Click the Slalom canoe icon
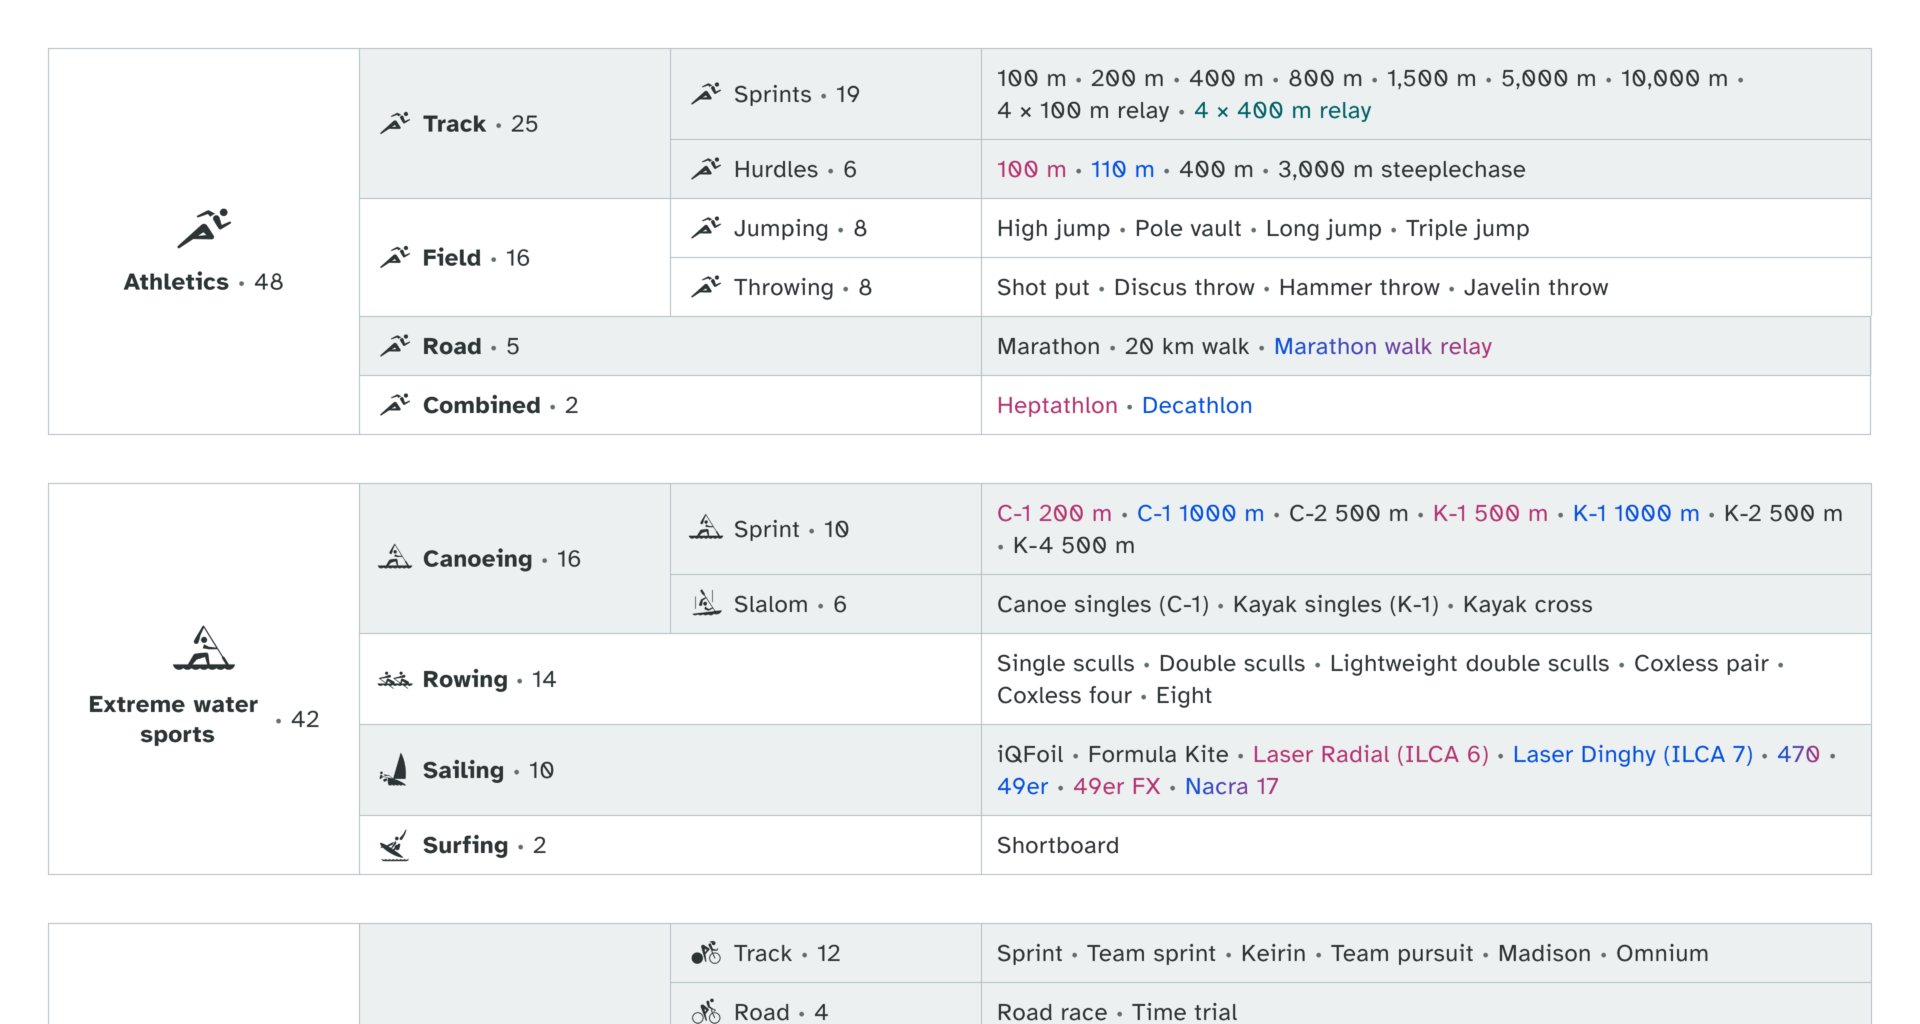This screenshot has height=1024, width=1920. tap(706, 603)
